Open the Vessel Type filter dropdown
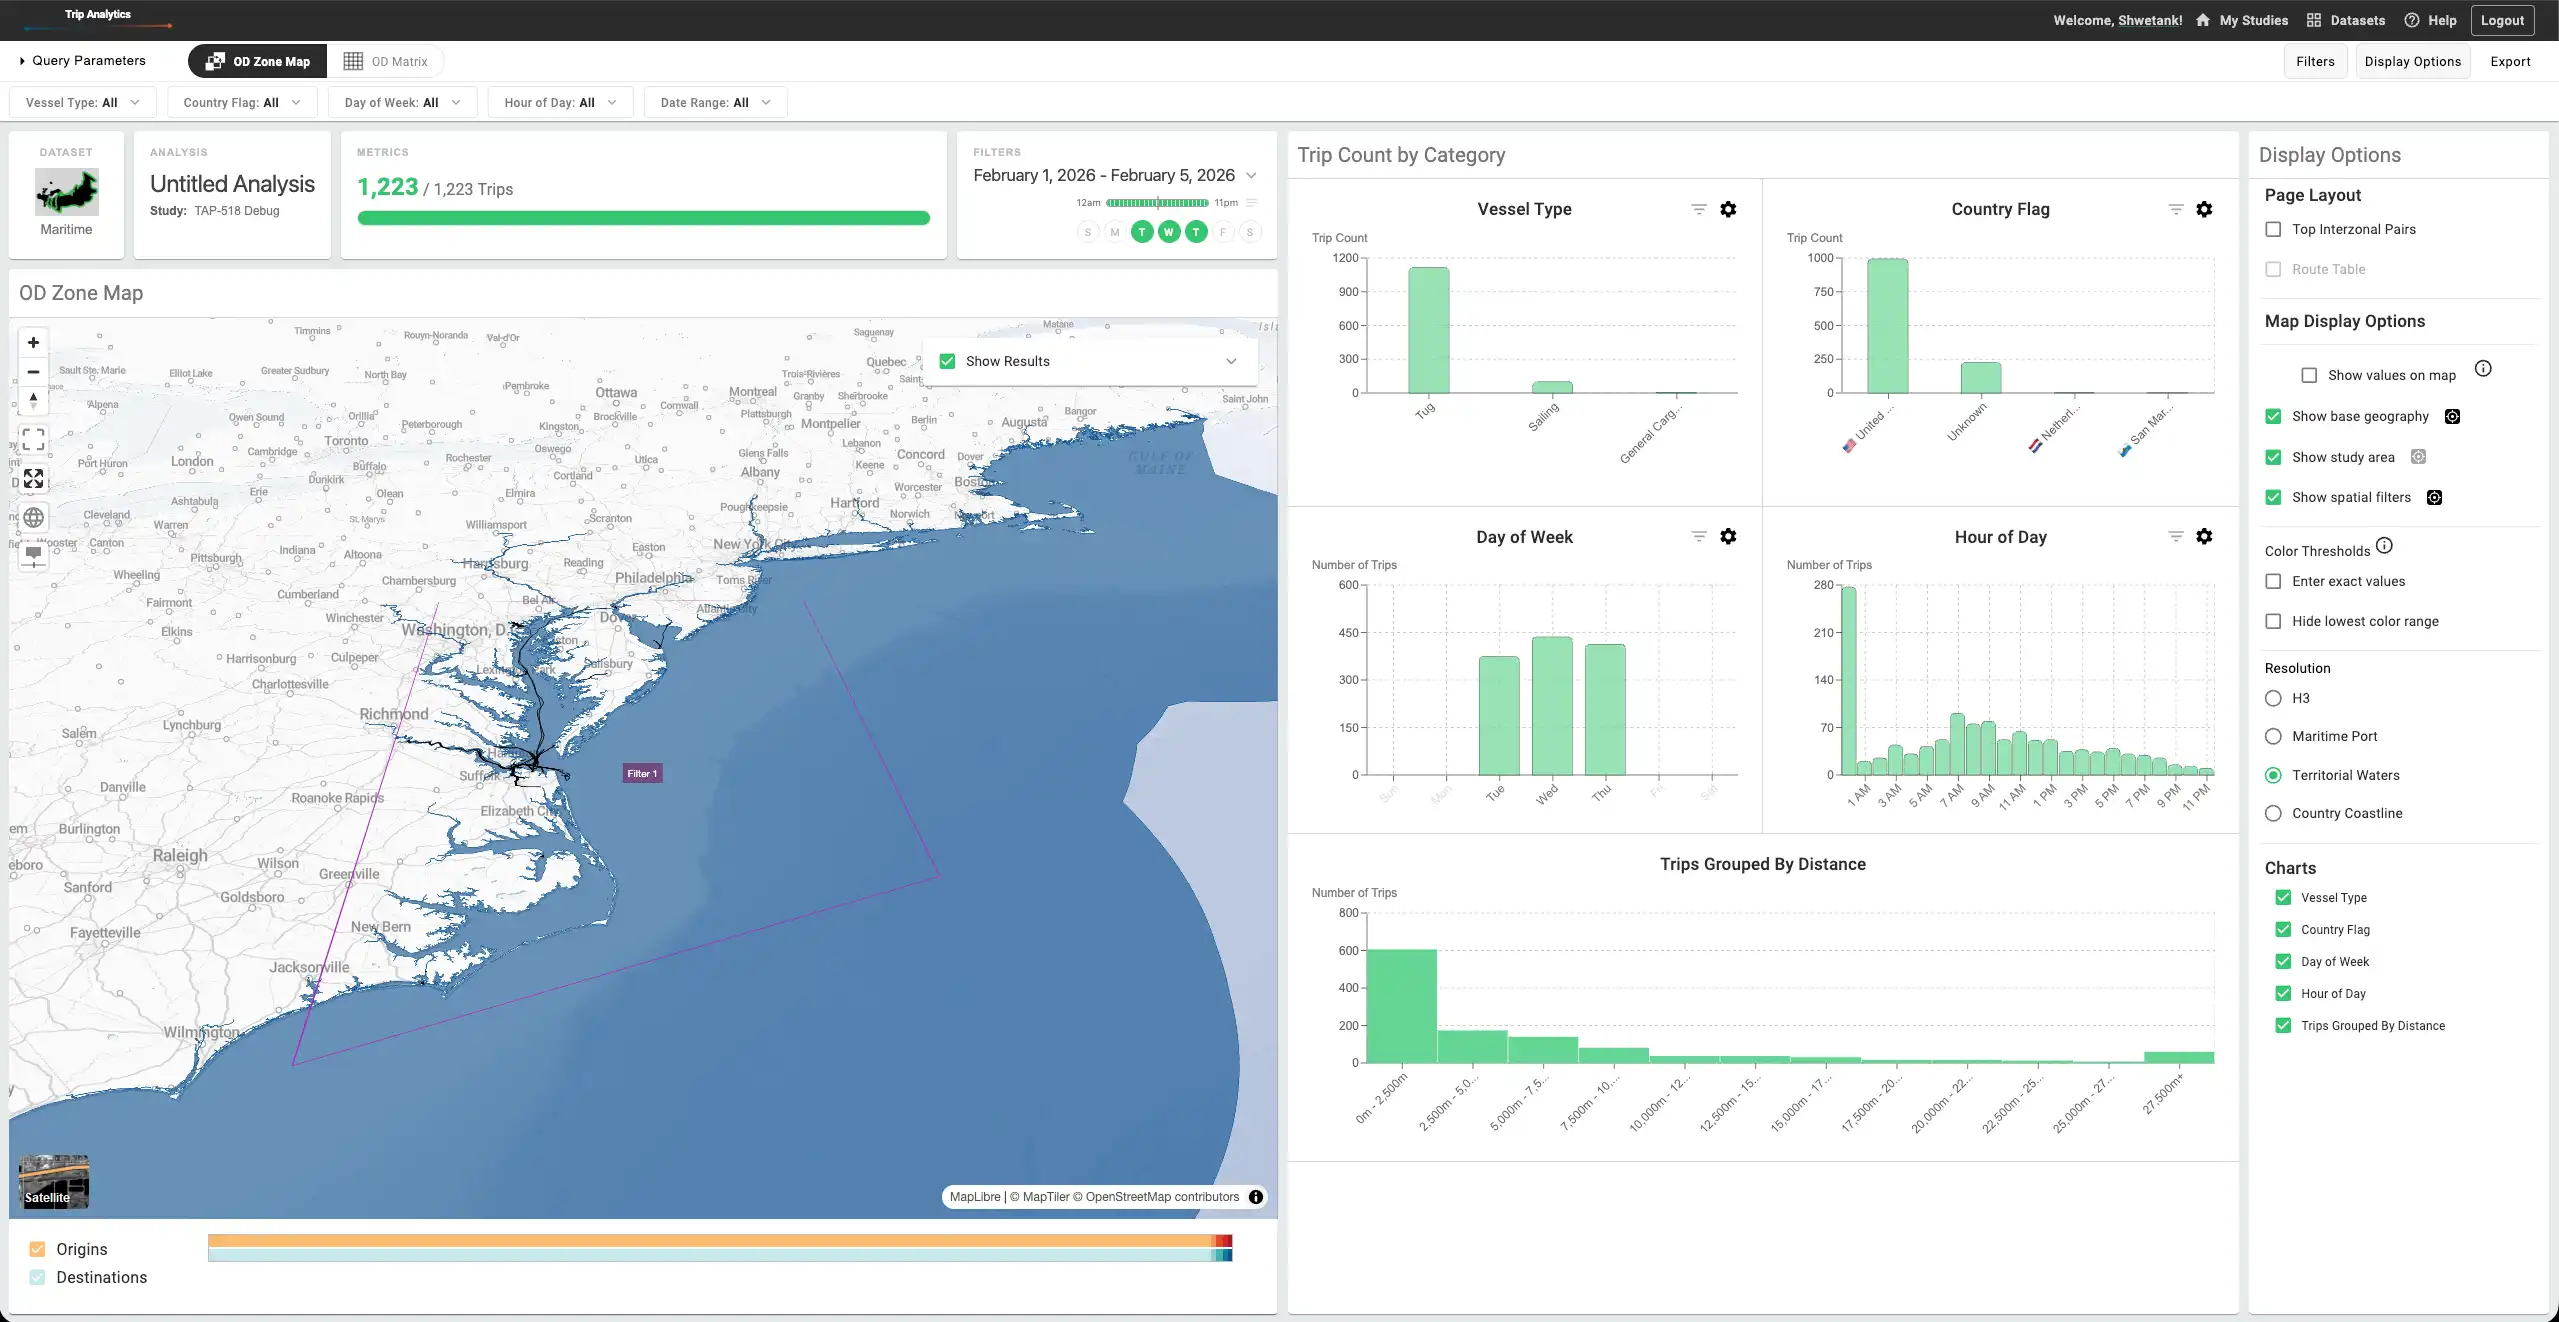2559x1322 pixels. (x=82, y=101)
